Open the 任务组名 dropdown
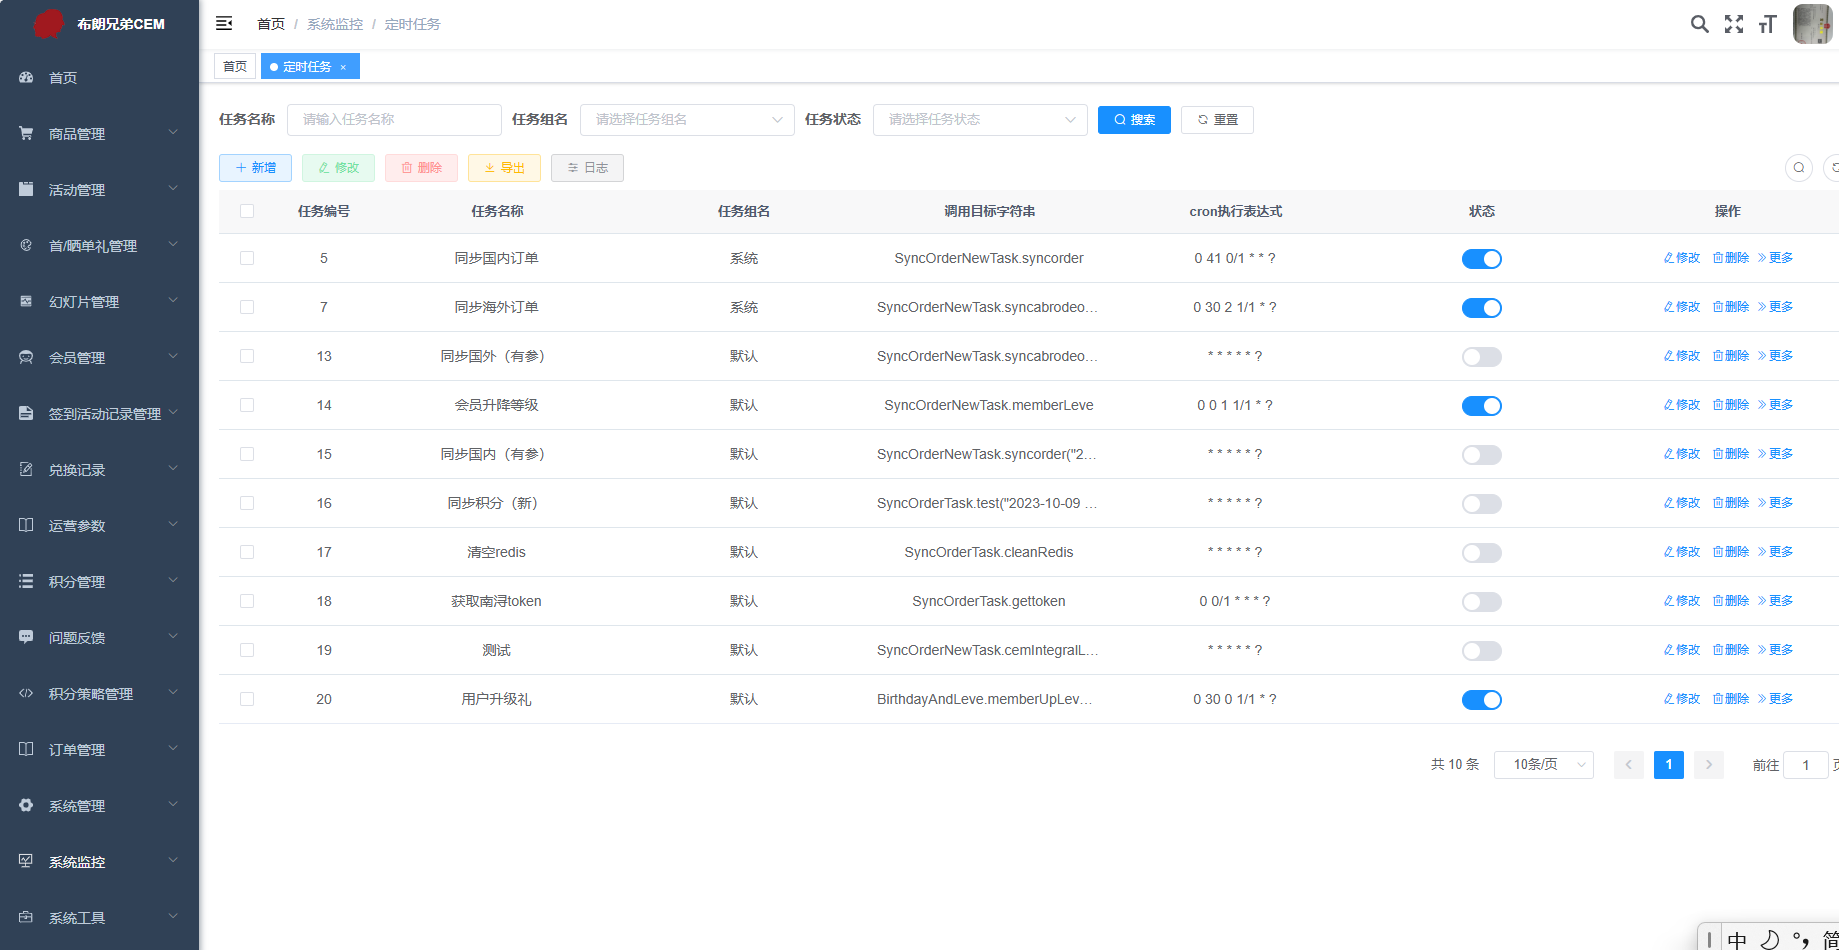 pos(687,120)
